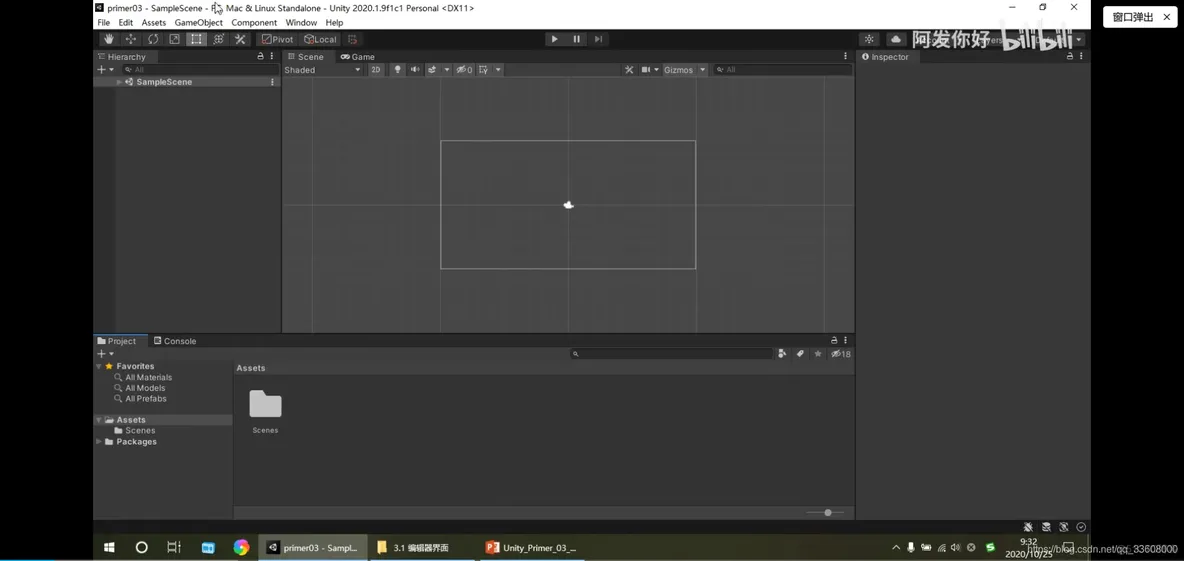Open Scene view component tools icon
Screen dimensions: 1184x561
629,69
